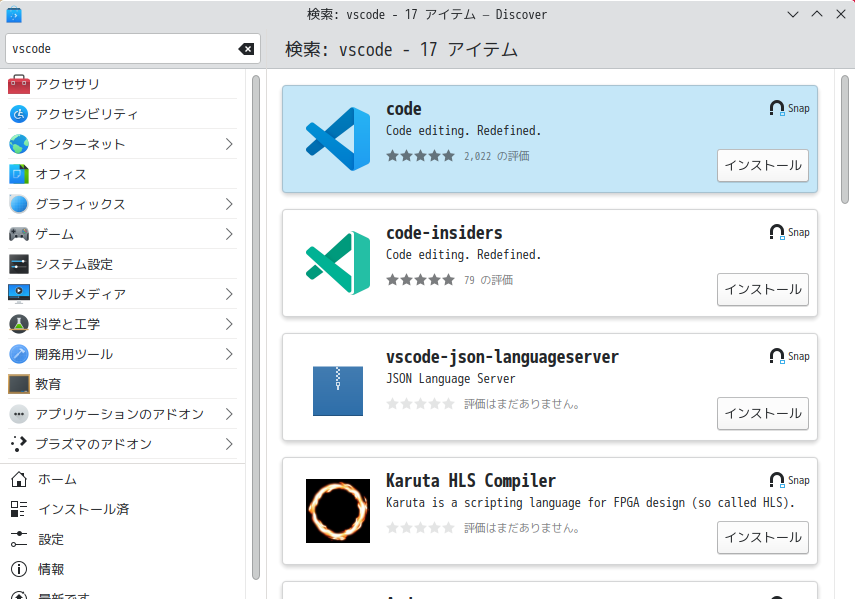Click the アプリケーションのアドオン dots icon

[19, 414]
